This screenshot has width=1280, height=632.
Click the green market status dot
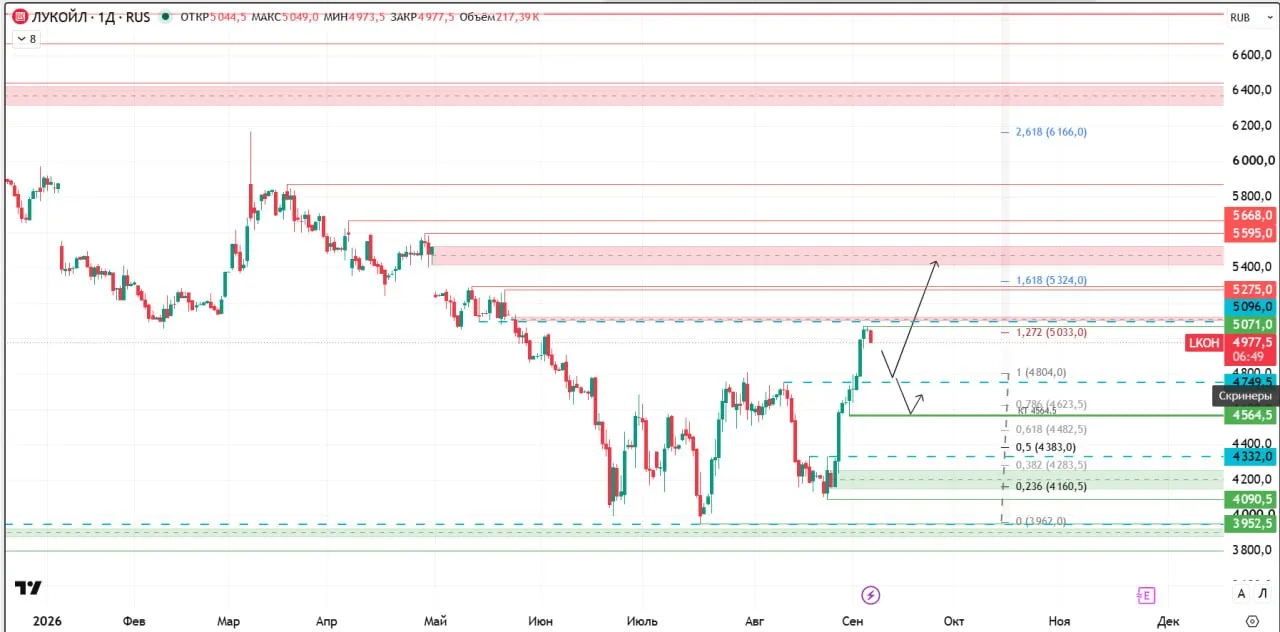click(x=166, y=17)
